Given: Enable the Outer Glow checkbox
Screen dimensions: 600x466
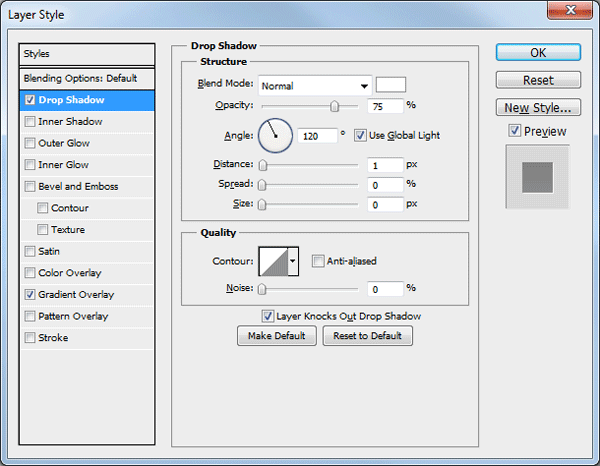Looking at the screenshot, I should coord(30,143).
